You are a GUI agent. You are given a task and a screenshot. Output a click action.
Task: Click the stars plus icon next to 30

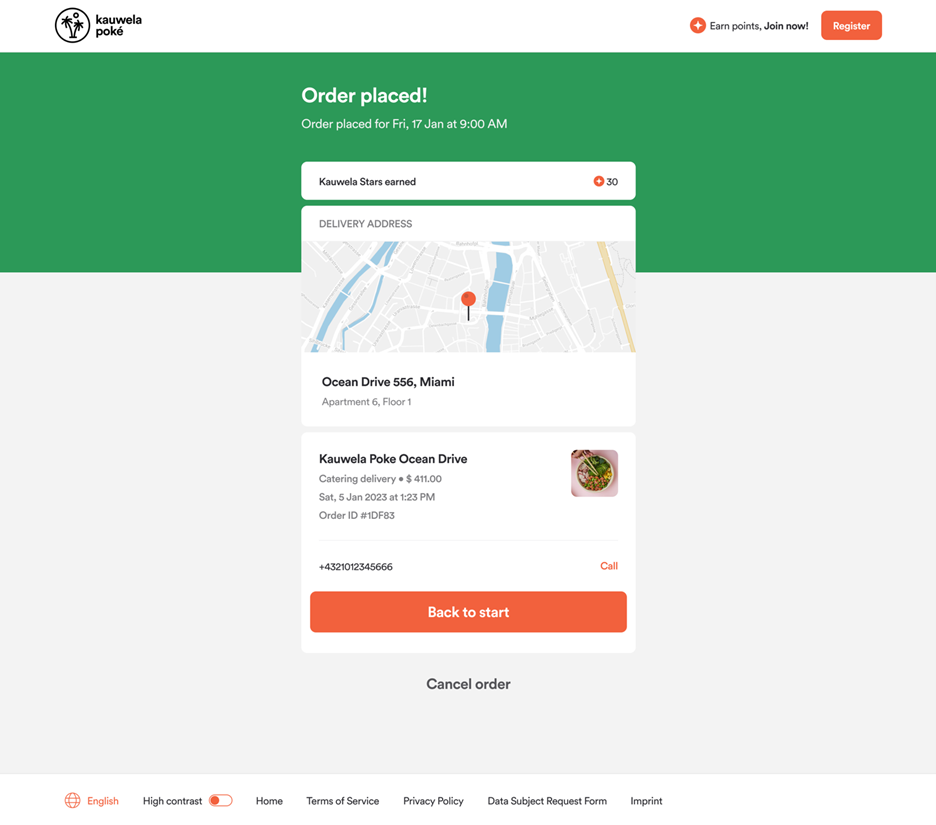[599, 182]
